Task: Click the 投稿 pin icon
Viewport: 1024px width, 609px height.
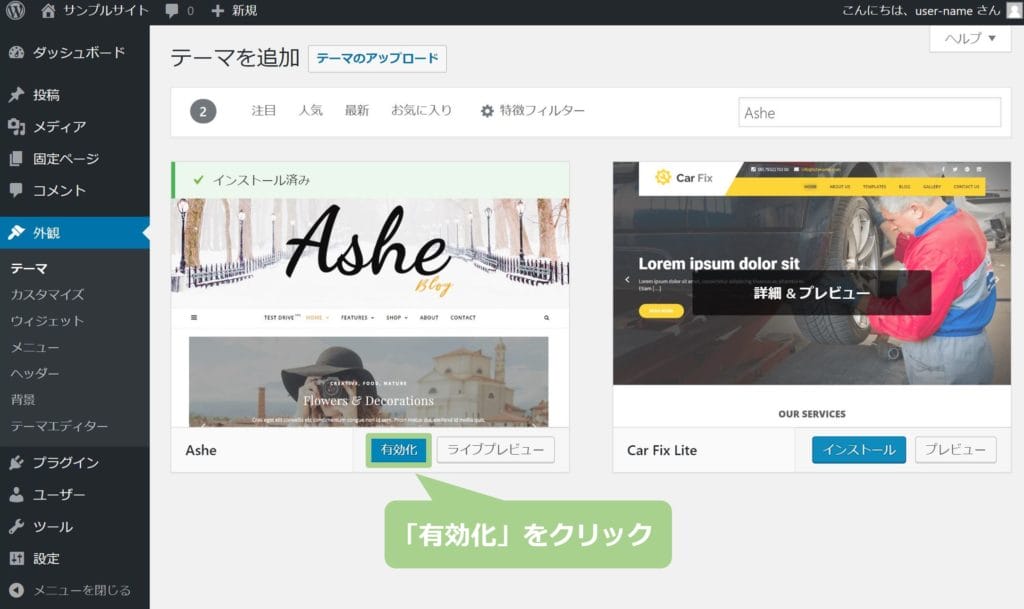Action: coord(16,95)
